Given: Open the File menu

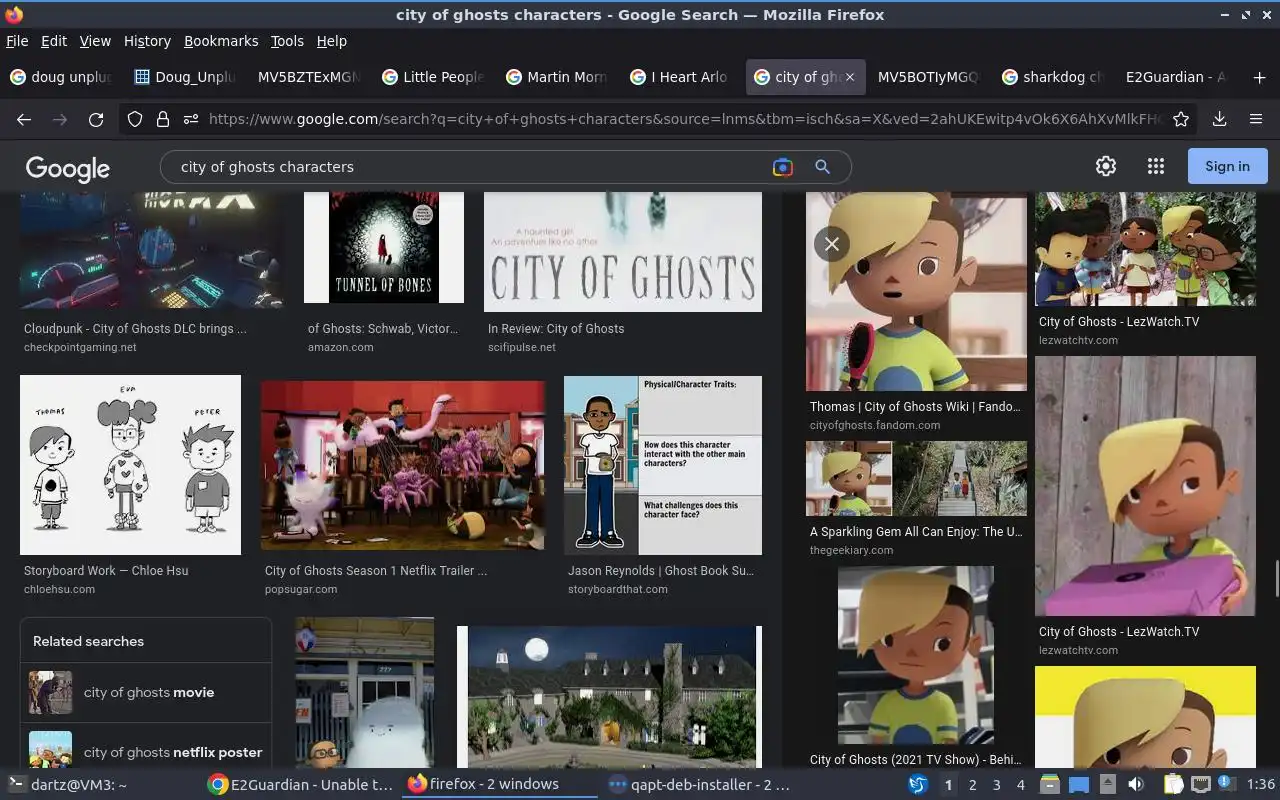Looking at the screenshot, I should click(x=17, y=41).
